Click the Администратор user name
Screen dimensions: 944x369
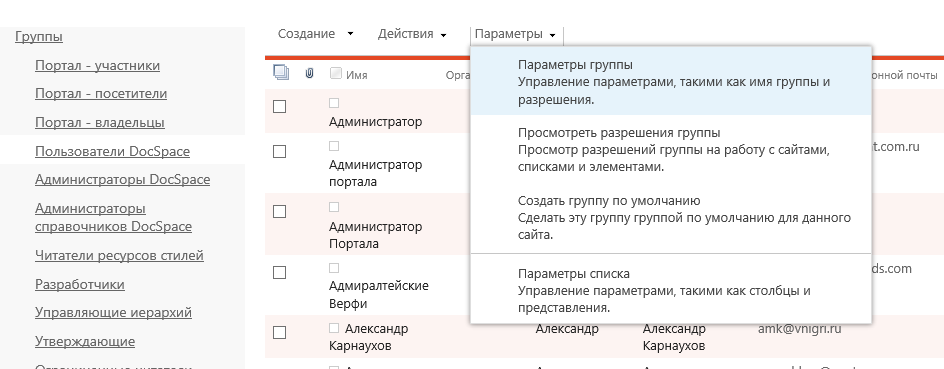coord(376,122)
